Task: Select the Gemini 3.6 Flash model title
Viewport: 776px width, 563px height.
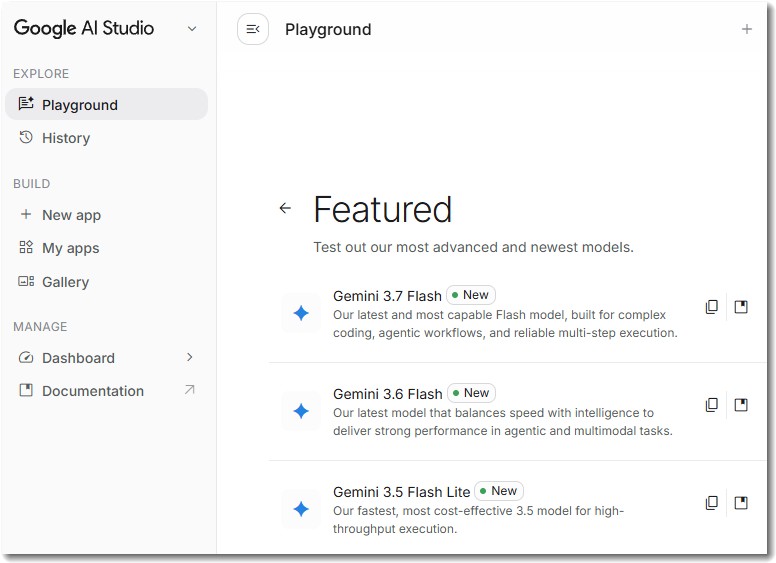Action: click(x=388, y=394)
